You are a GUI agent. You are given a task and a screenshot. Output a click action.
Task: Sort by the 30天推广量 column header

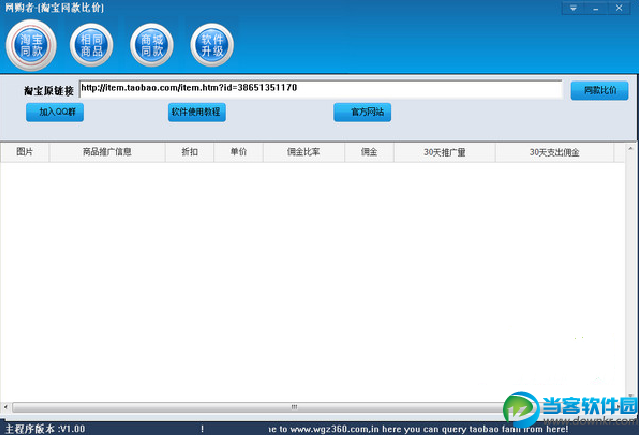tap(445, 152)
